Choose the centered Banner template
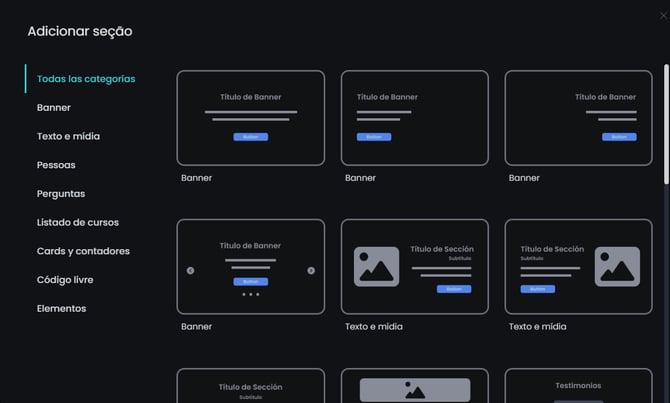This screenshot has height=403, width=670. click(x=251, y=118)
